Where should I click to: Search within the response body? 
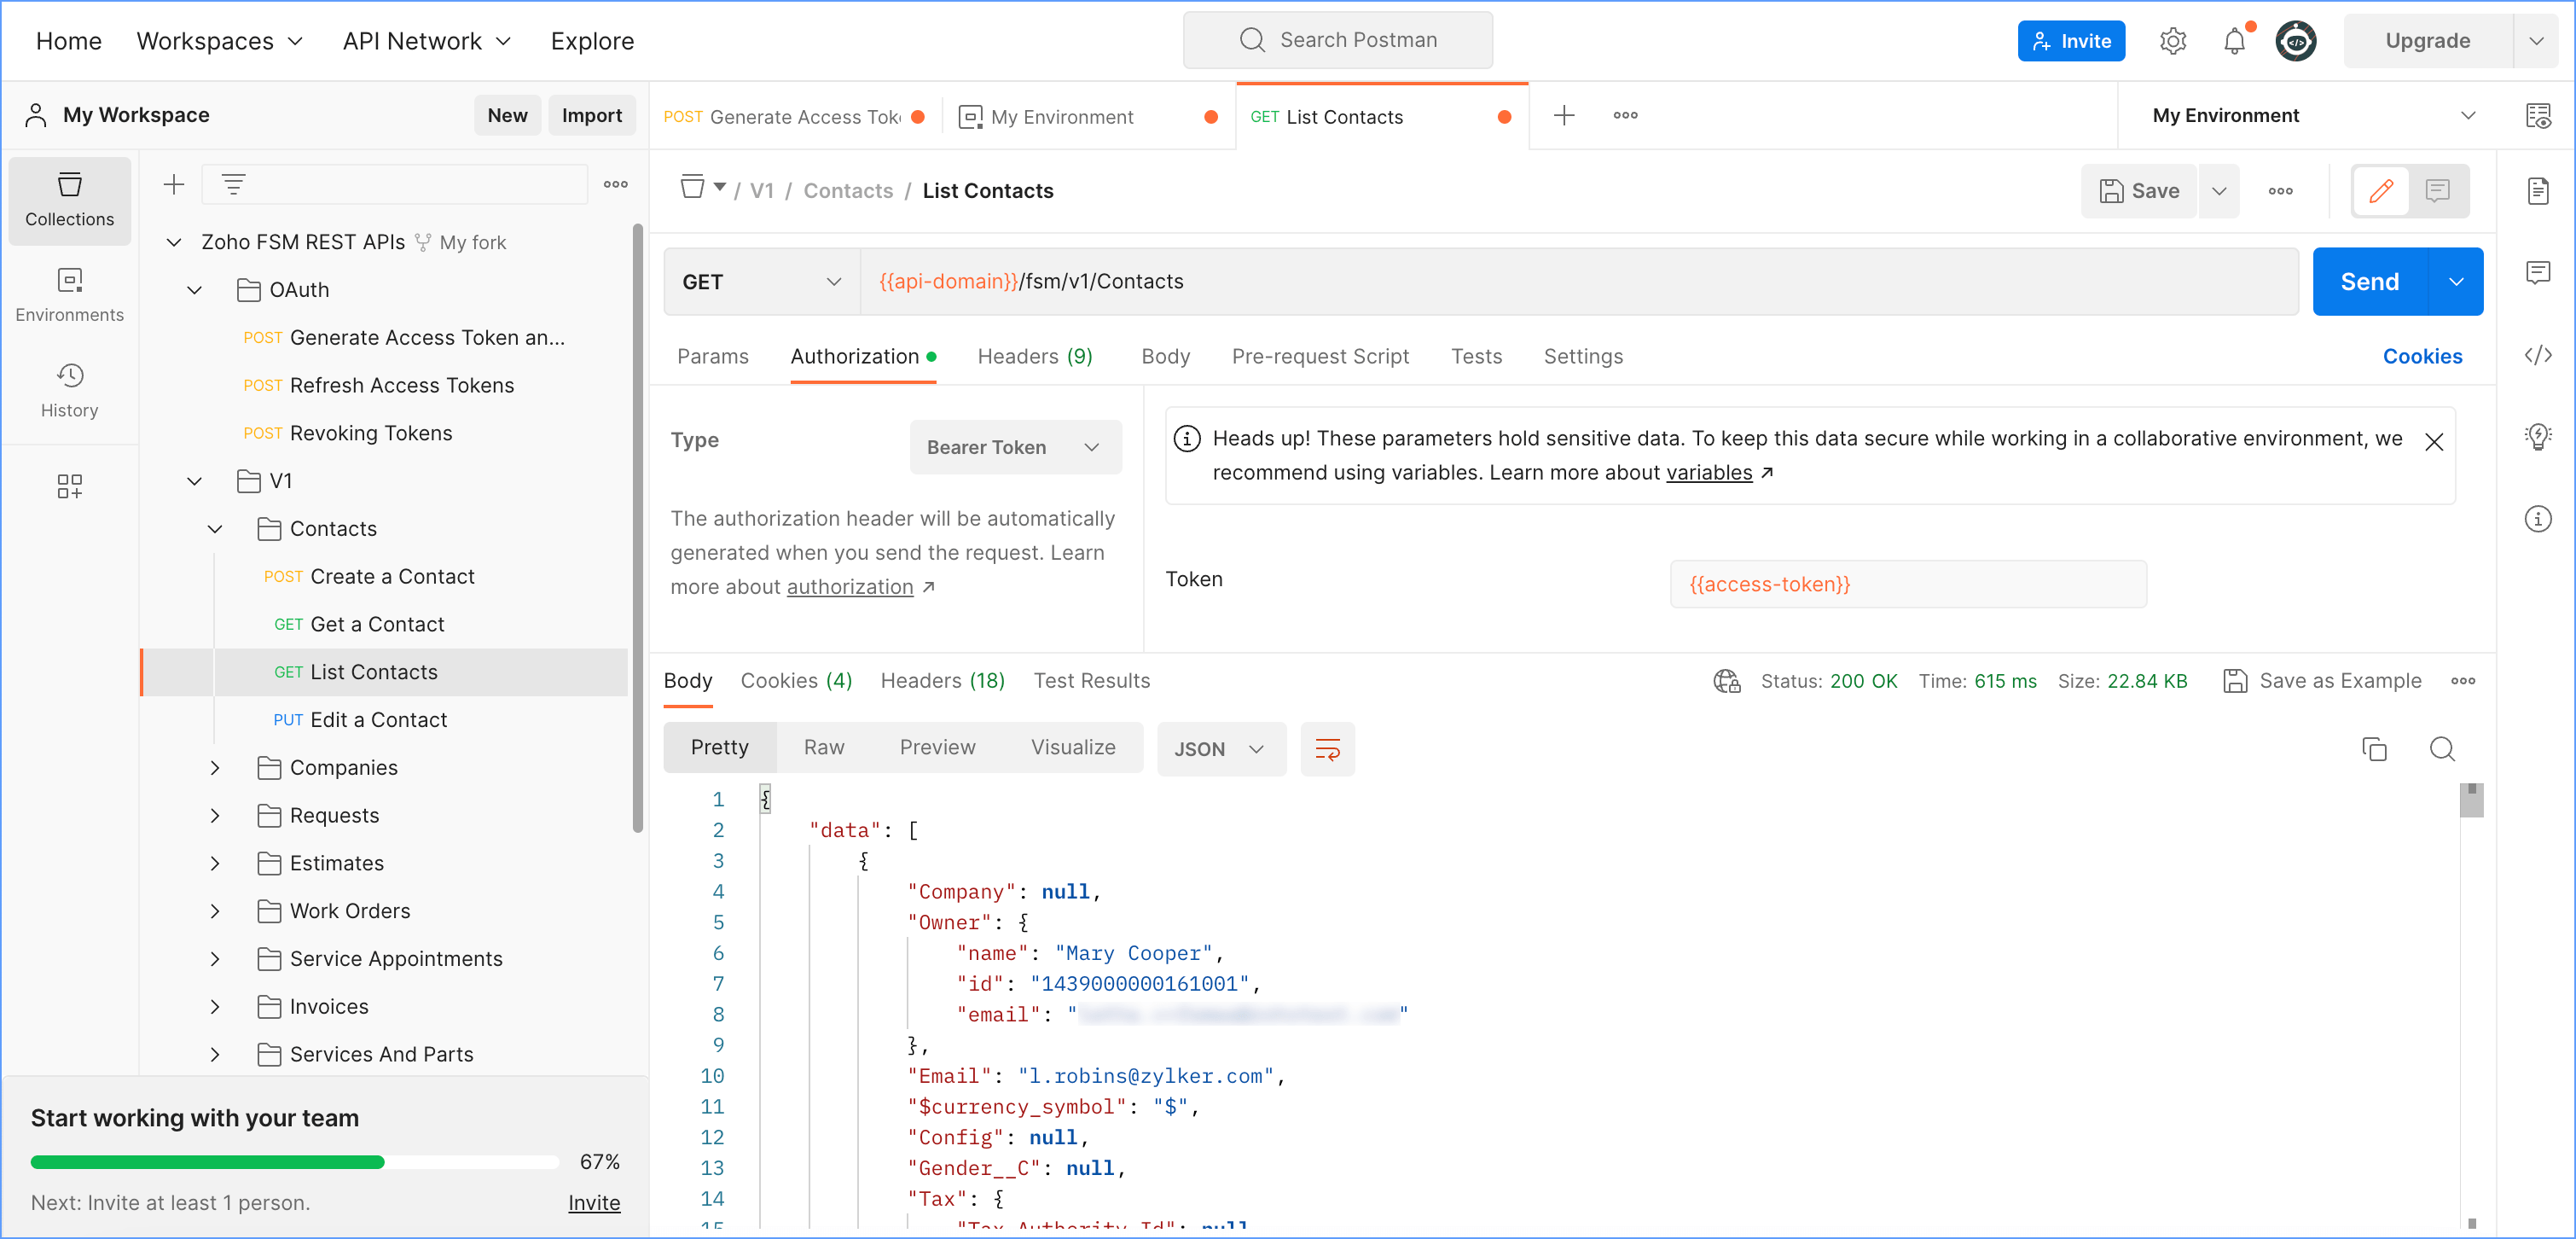[2443, 748]
